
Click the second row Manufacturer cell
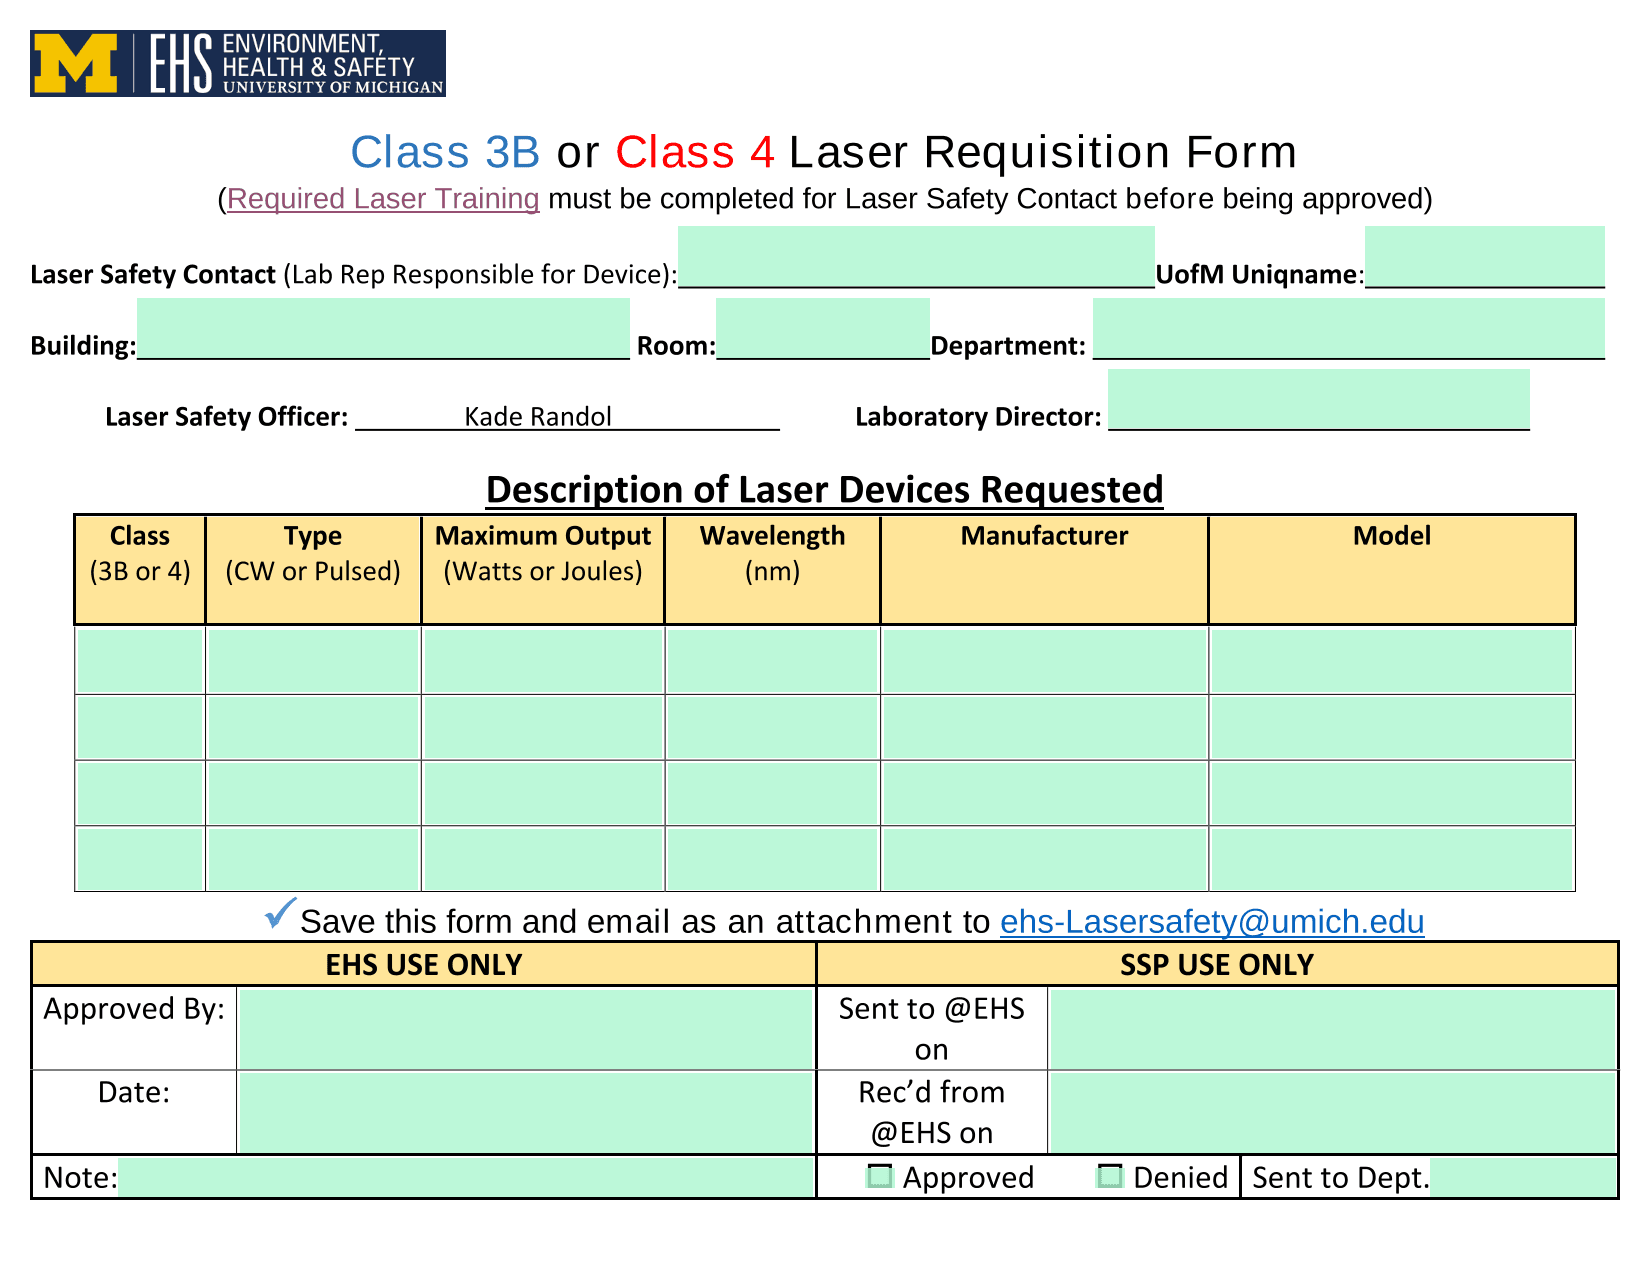click(x=1045, y=727)
